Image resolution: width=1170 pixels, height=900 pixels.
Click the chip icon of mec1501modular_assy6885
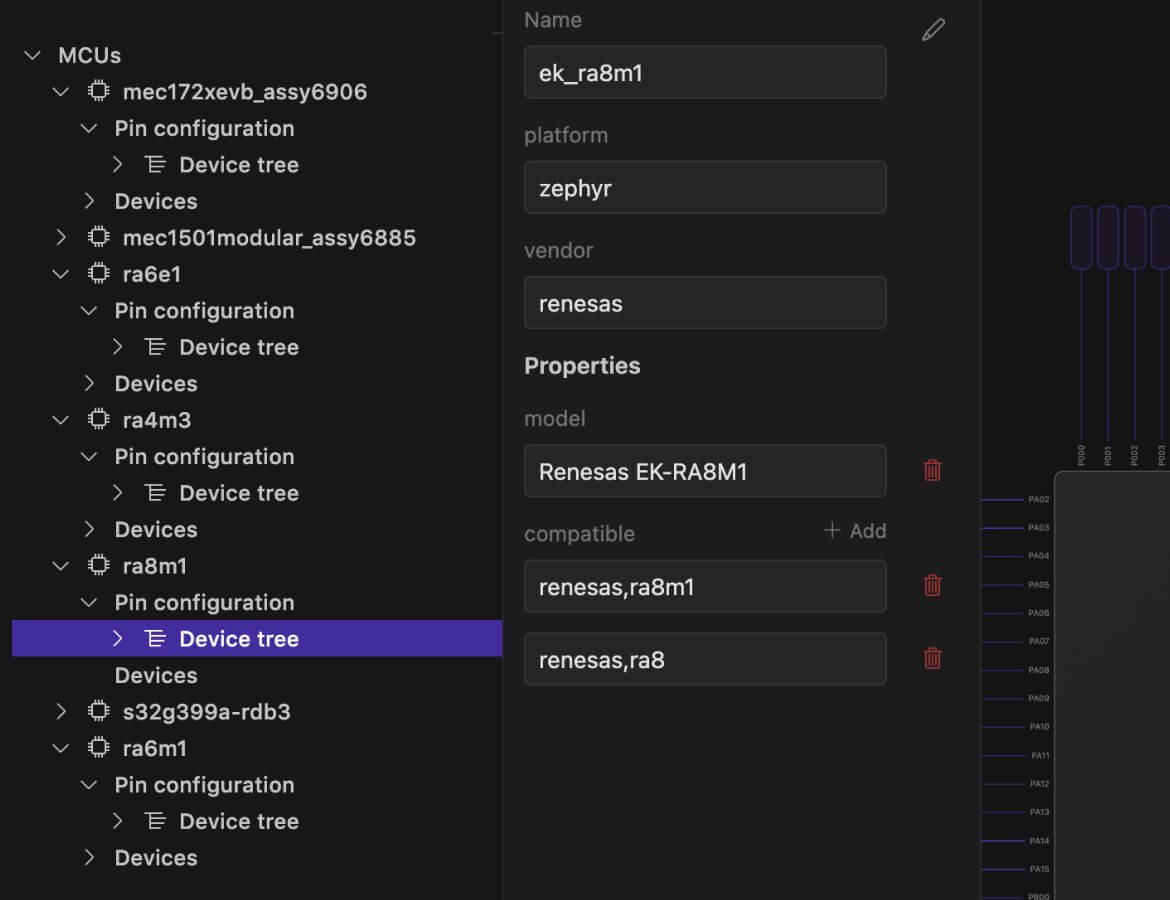coord(98,237)
